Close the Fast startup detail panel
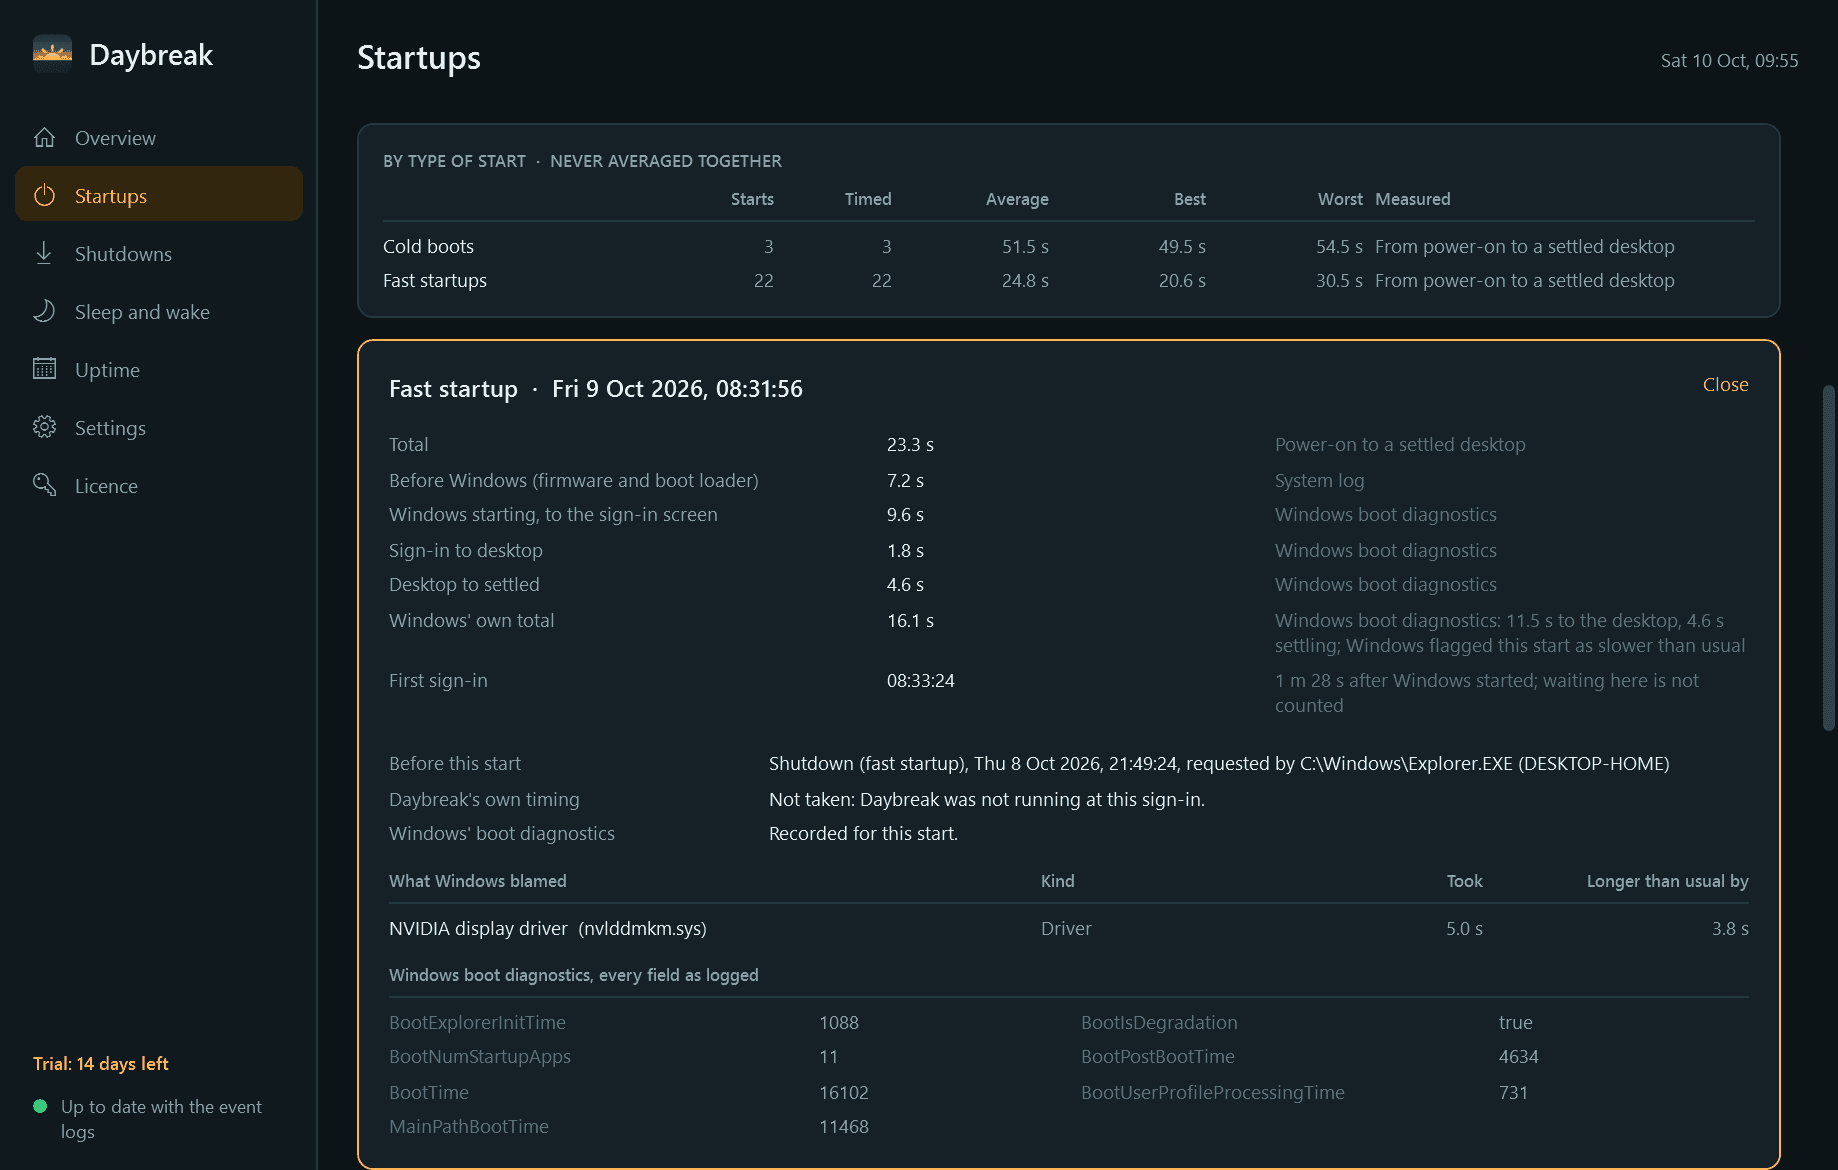1838x1170 pixels. [x=1725, y=385]
